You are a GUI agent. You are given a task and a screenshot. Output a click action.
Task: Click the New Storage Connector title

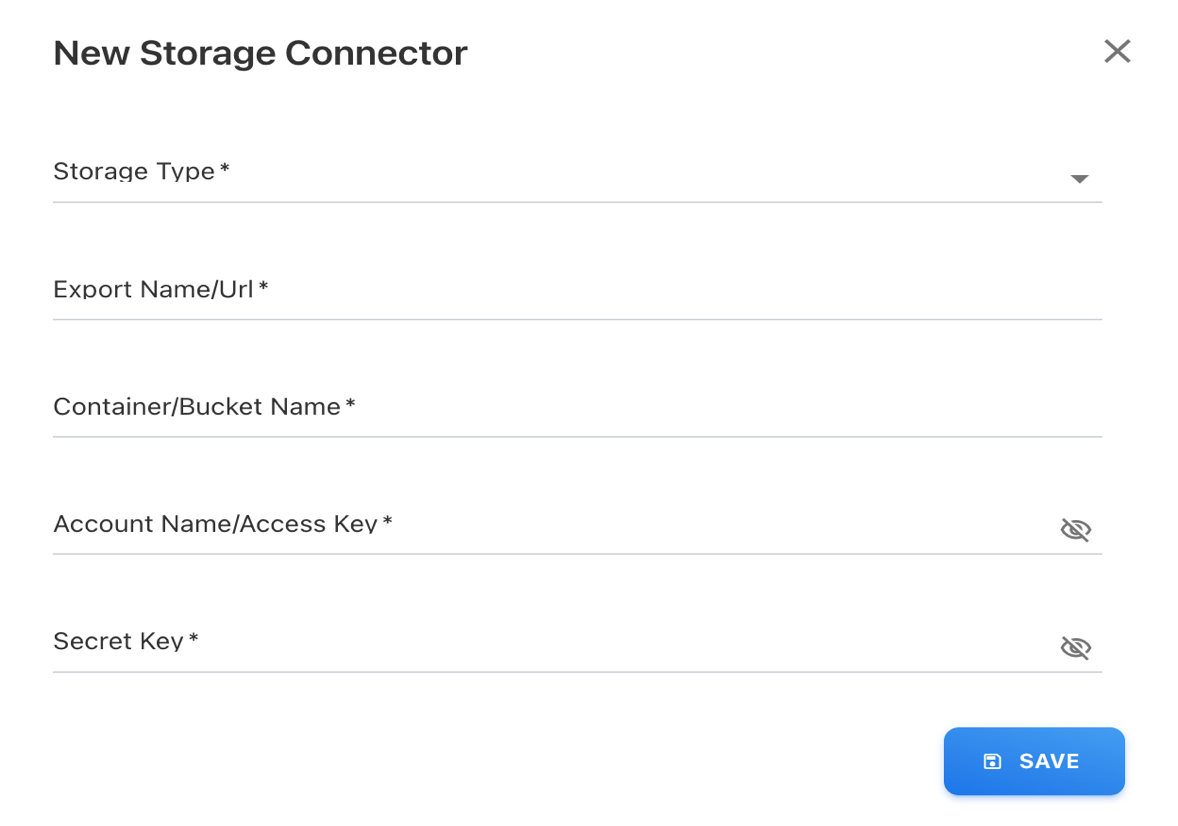260,53
